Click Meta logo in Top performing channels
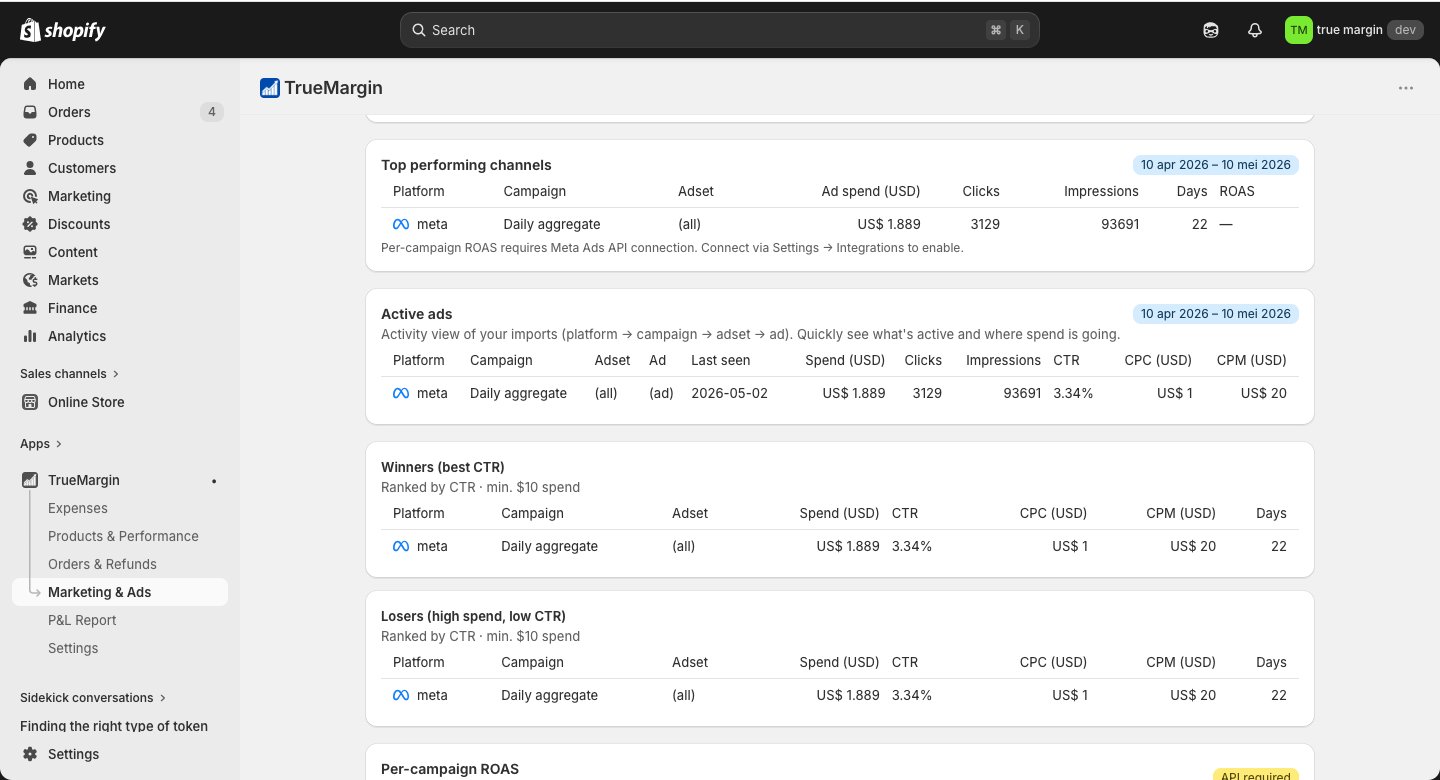Screen dimensions: 1440x780 [x=401, y=224]
